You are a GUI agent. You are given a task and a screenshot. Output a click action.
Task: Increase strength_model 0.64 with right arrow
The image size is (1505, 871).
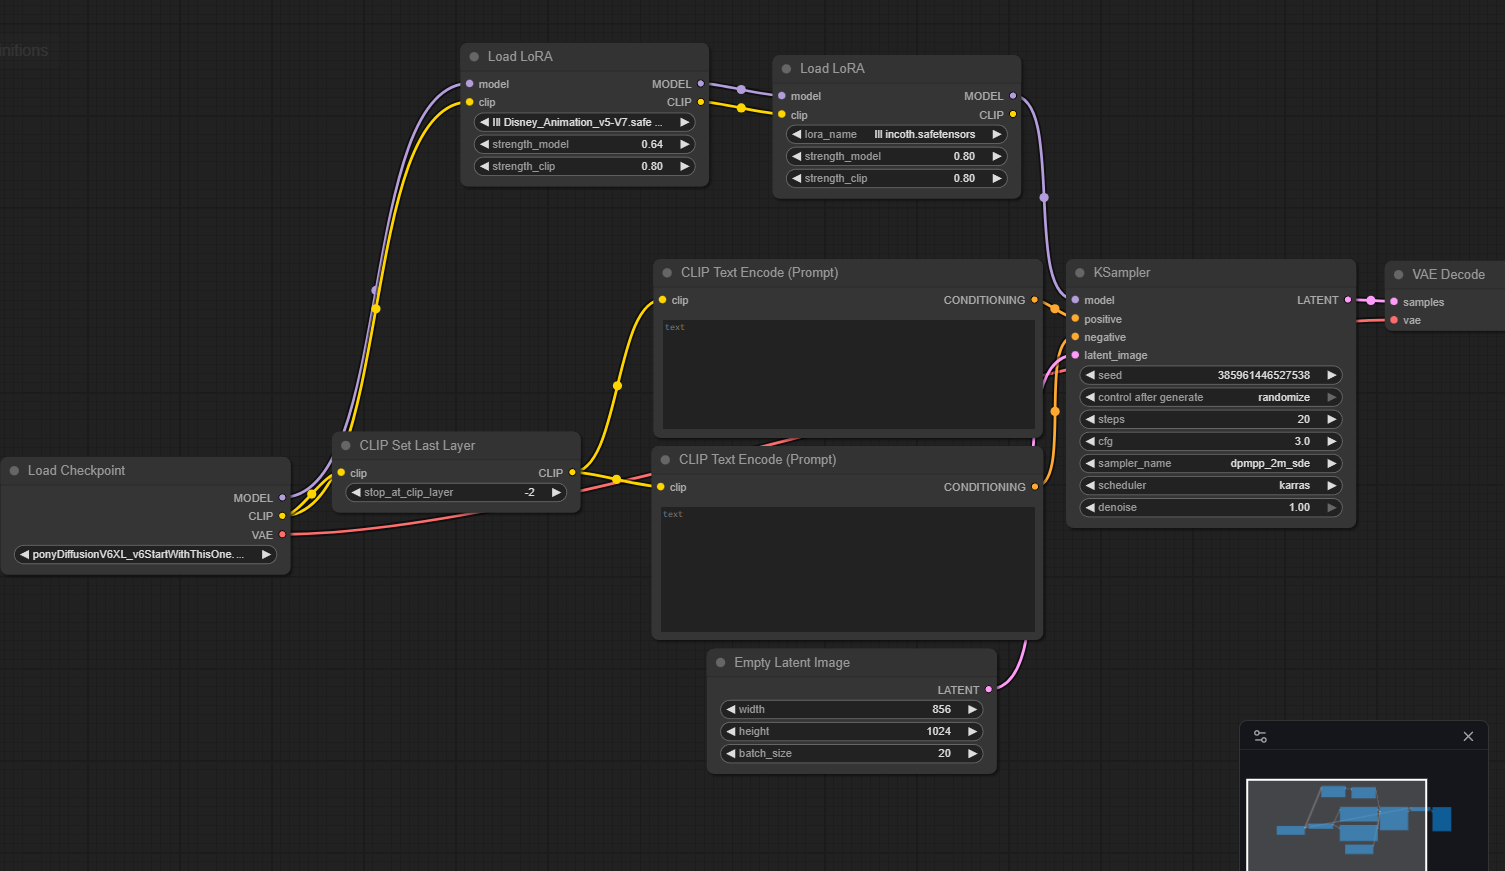(685, 144)
